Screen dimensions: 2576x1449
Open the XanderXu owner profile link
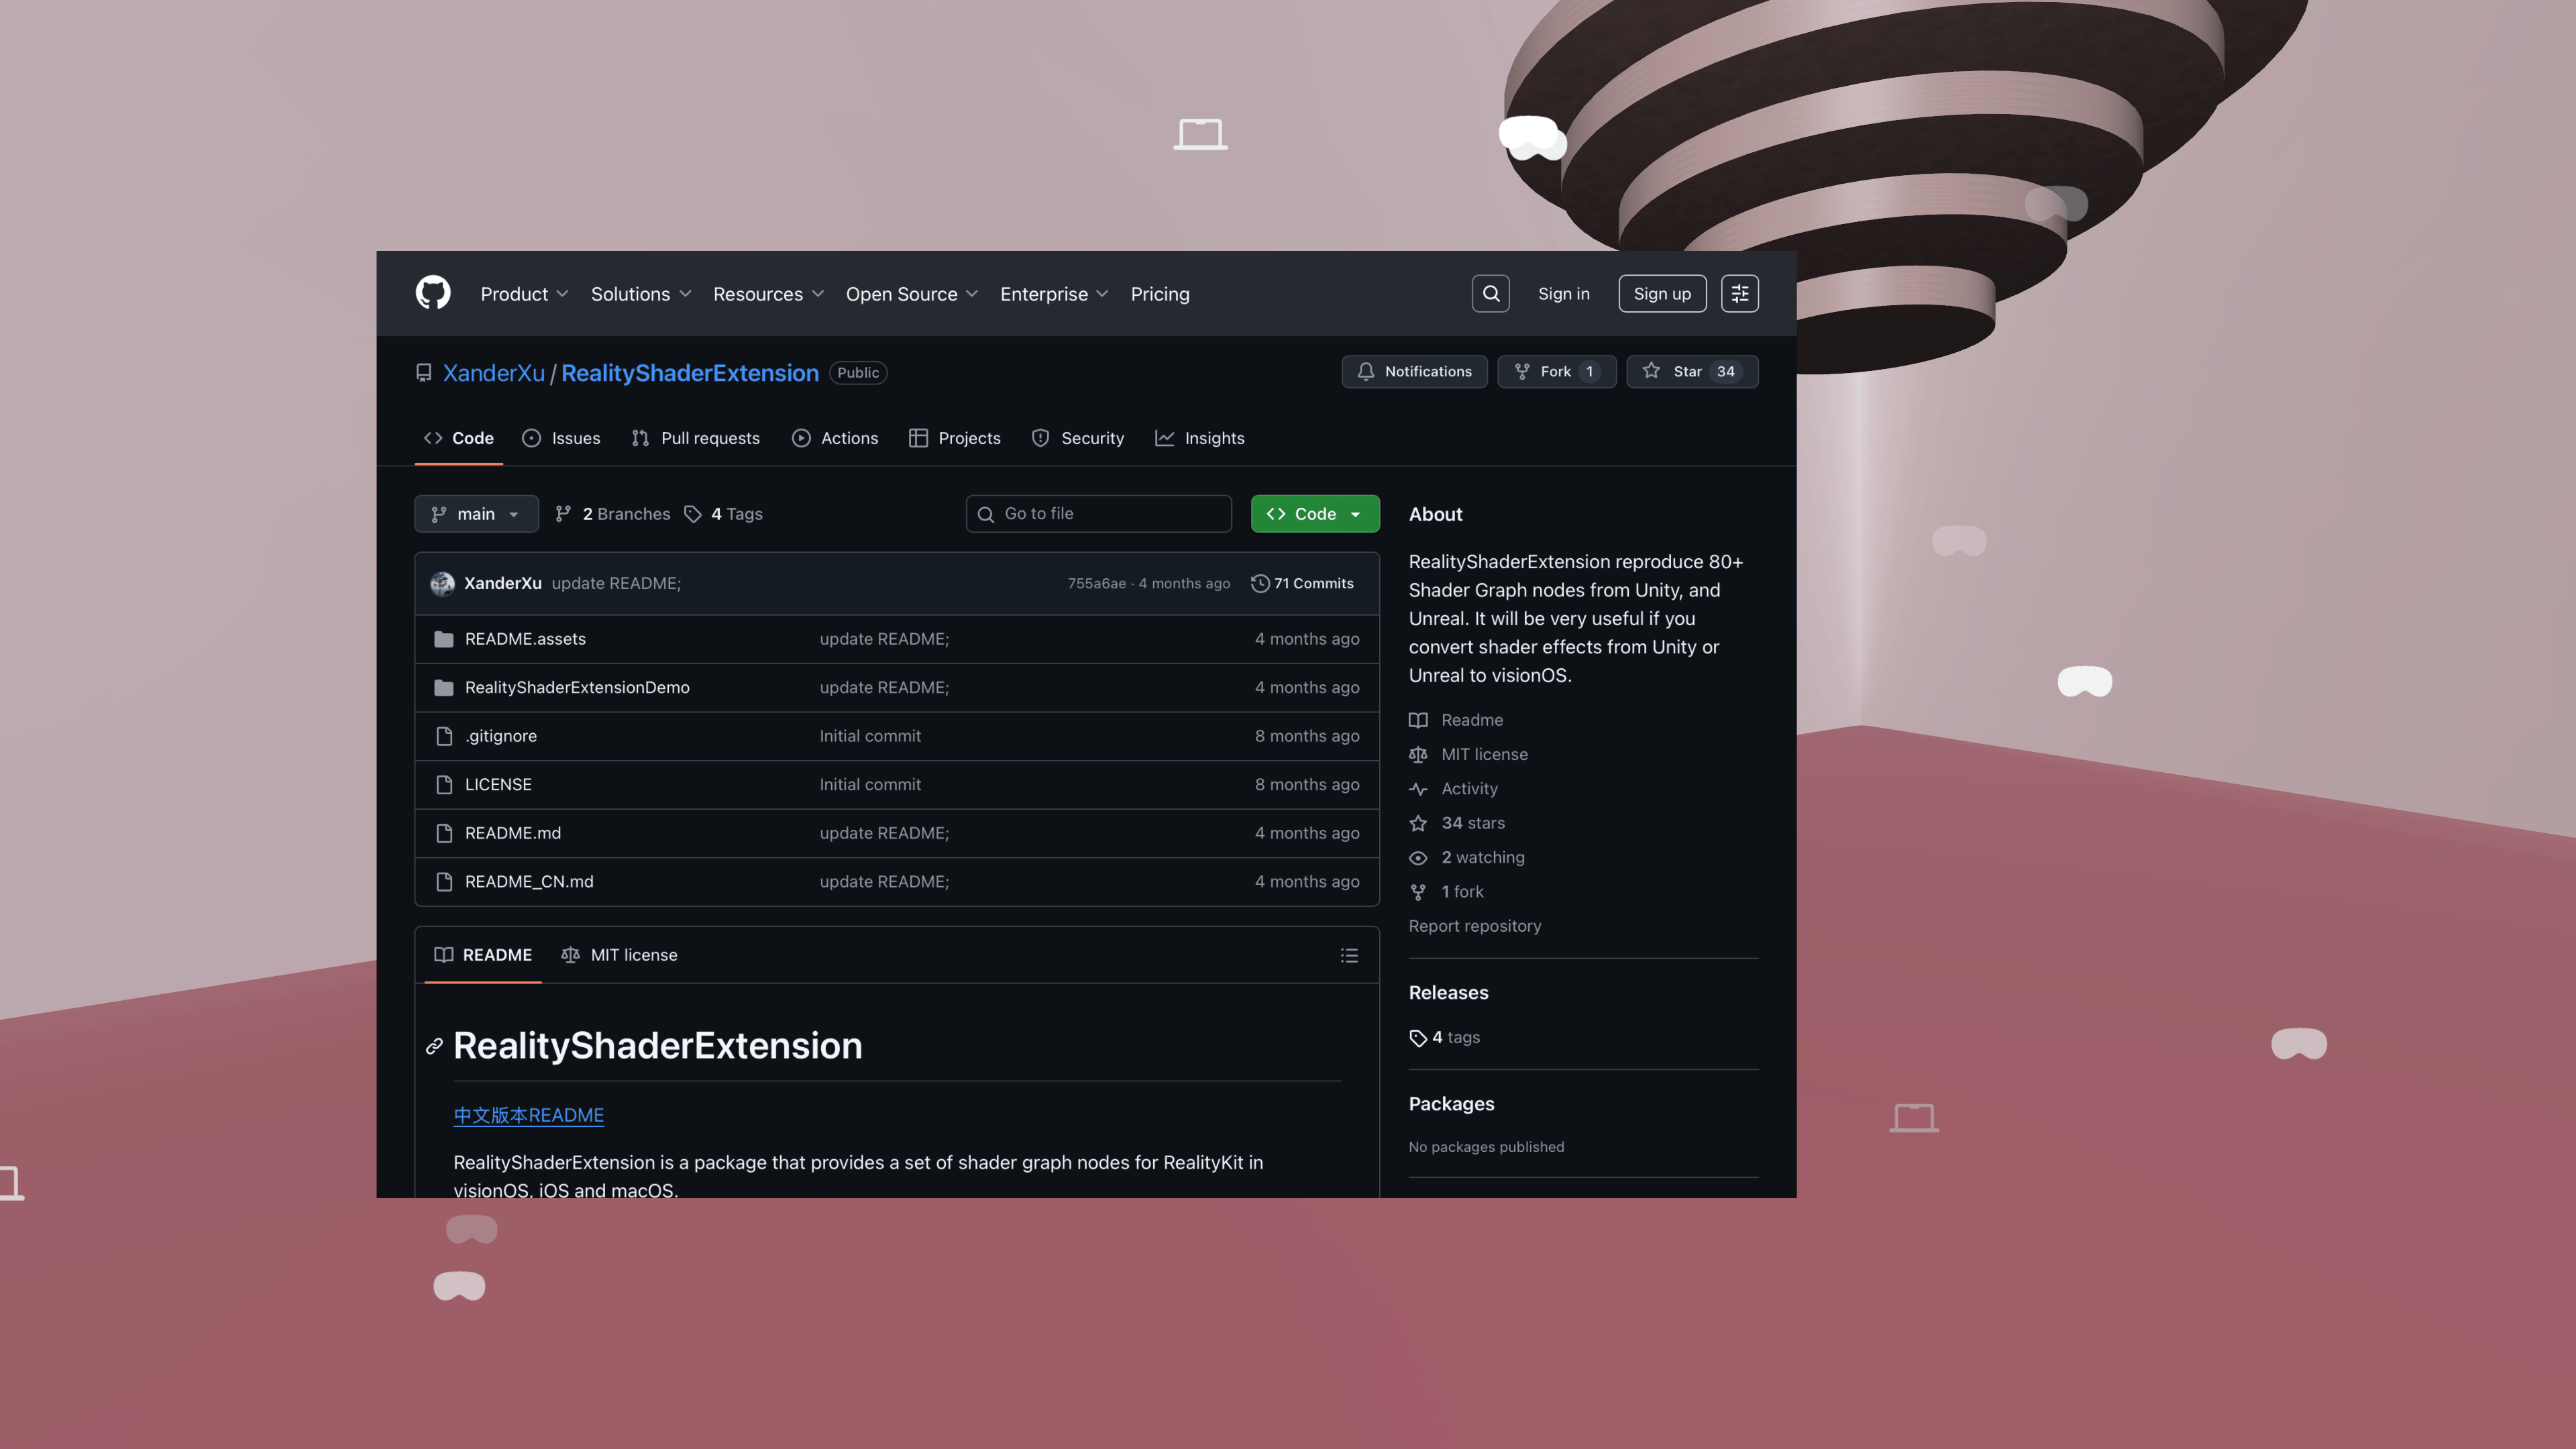pyautogui.click(x=494, y=373)
